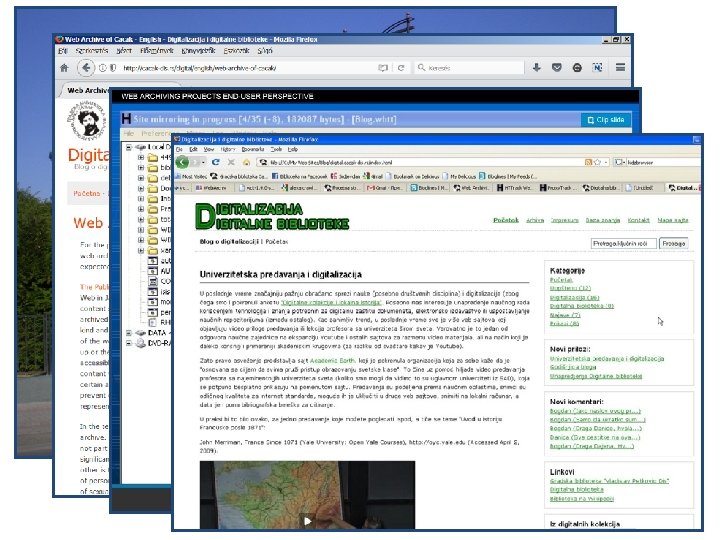Open the Arhiva navigation link on the blog
Viewport: 720px width, 540px height.
pyautogui.click(x=535, y=220)
